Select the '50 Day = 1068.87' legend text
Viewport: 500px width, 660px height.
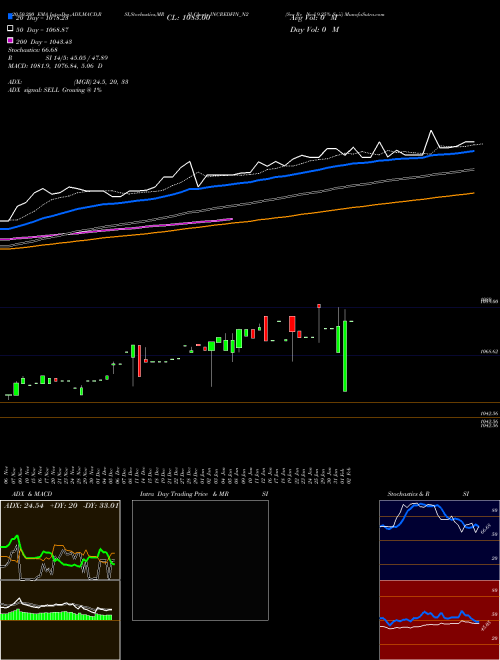click(42, 30)
